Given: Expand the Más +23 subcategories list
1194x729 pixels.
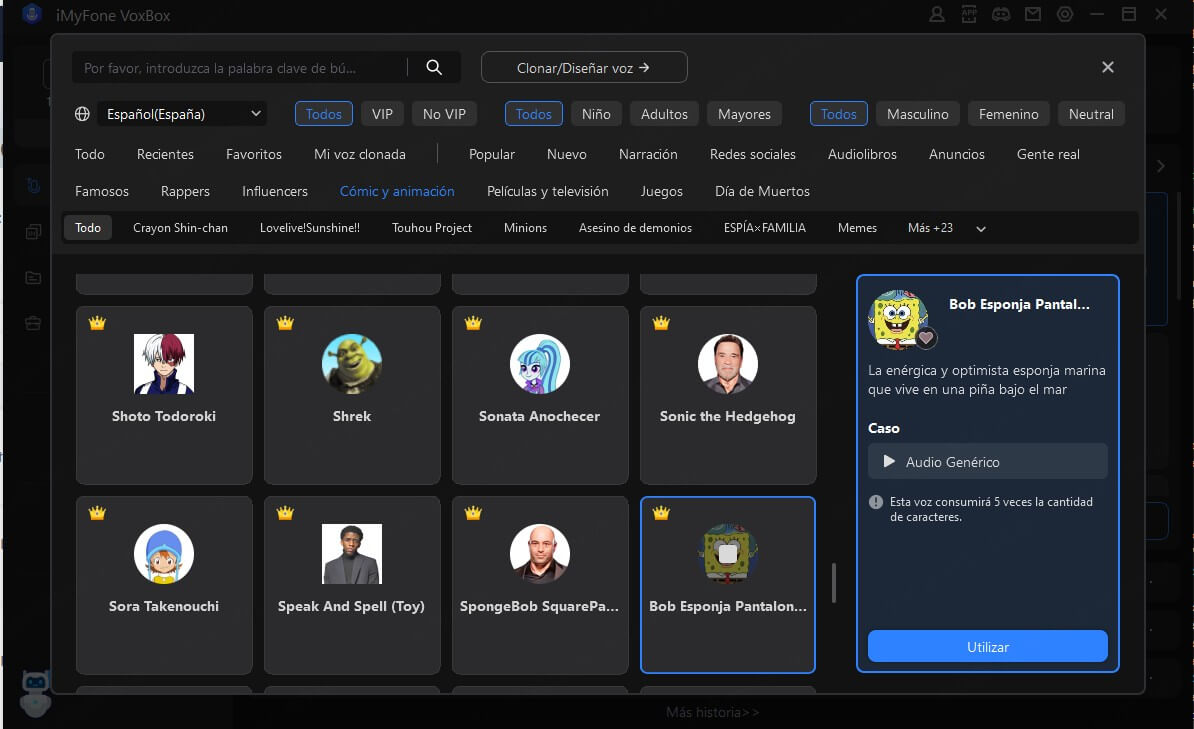Looking at the screenshot, I should (x=947, y=228).
